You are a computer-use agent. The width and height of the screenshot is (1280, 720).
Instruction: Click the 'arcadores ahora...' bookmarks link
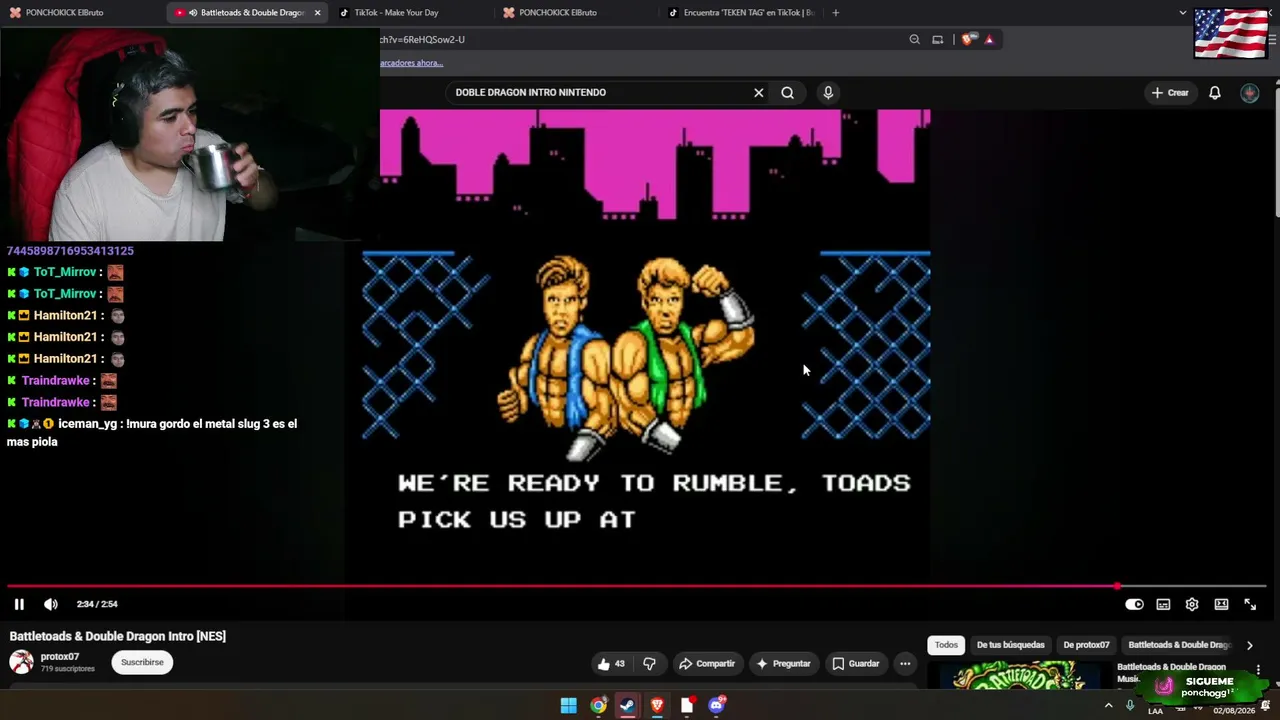(411, 63)
